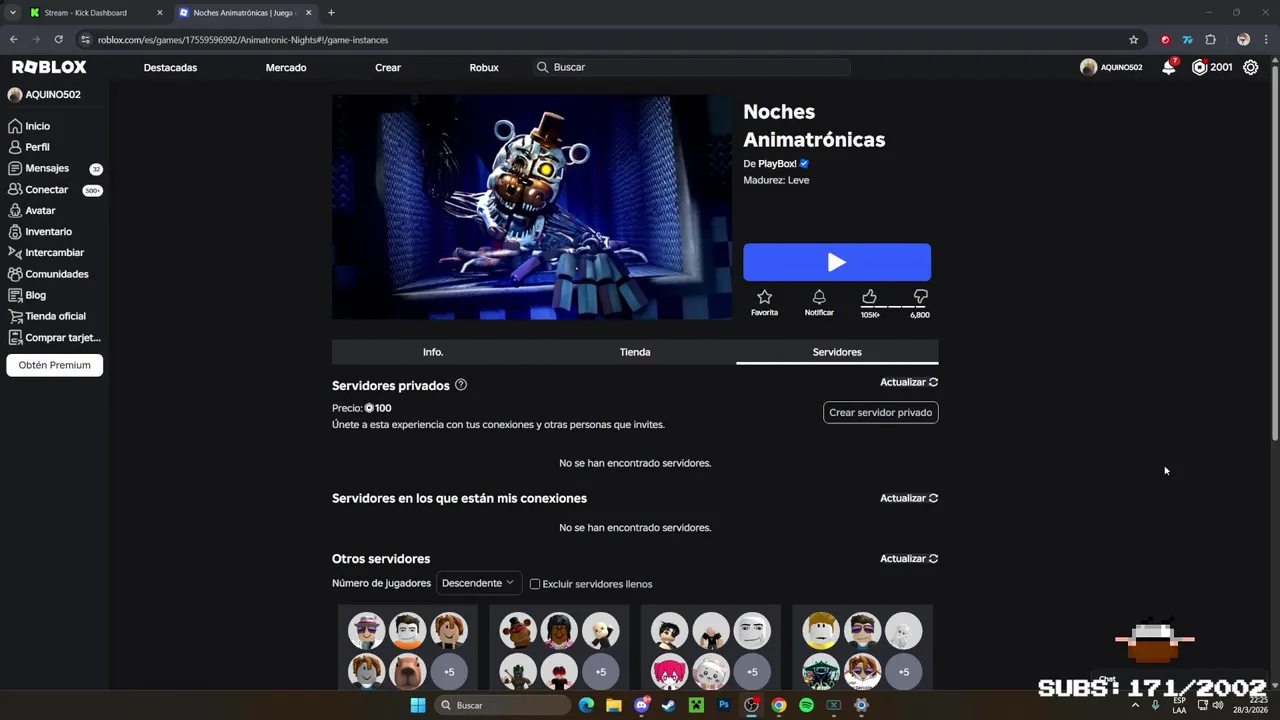Click the Favorita star icon
Screen dimensions: 1280x720
tap(764, 297)
